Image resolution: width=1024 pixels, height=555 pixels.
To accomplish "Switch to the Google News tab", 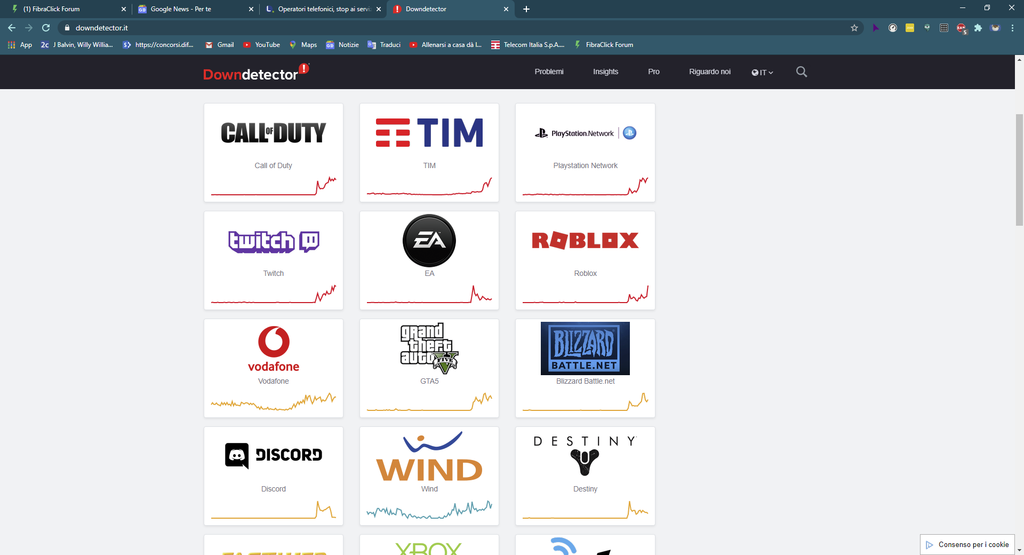I will (x=196, y=9).
